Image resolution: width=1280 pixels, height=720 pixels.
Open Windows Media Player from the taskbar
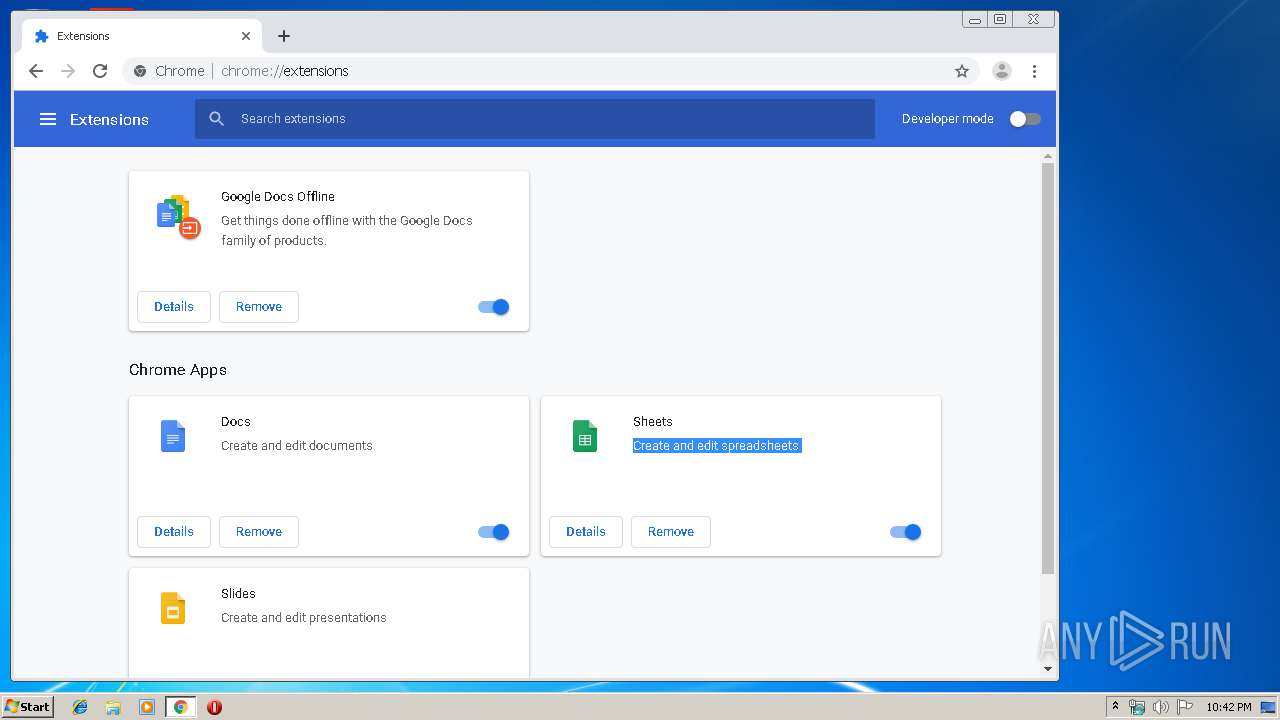point(147,707)
